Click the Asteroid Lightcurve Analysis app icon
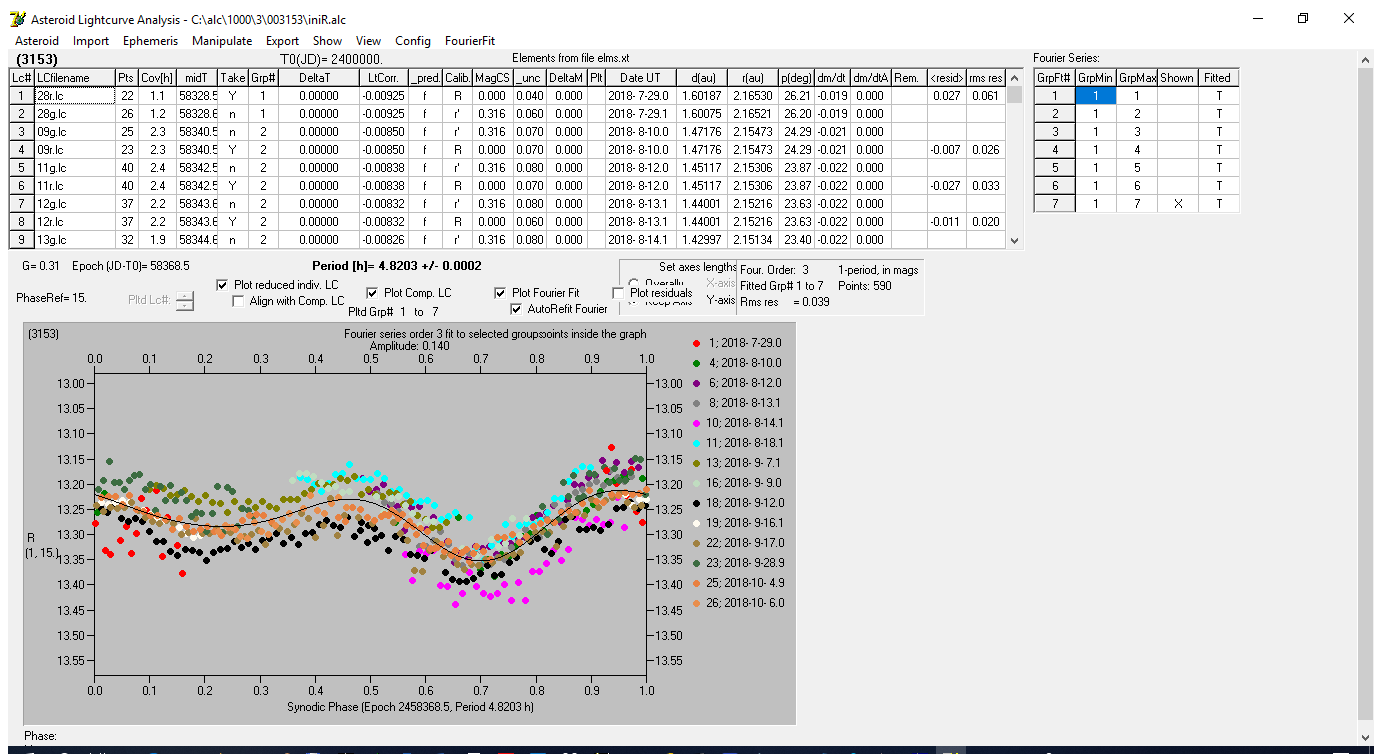This screenshot has width=1382, height=754. click(x=17, y=19)
